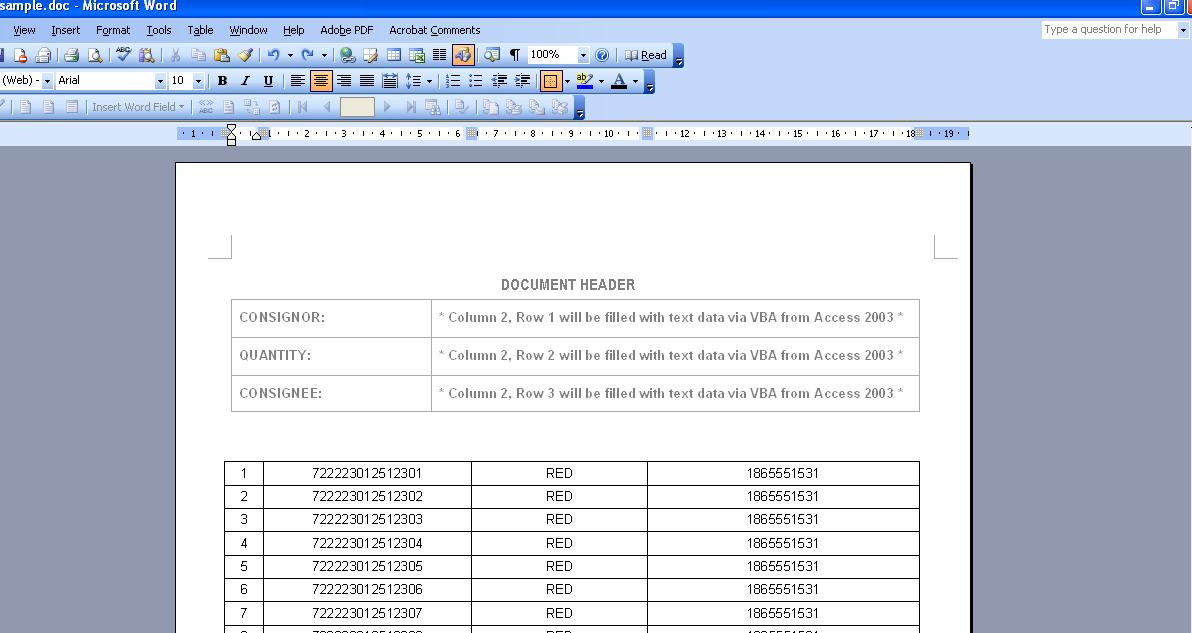This screenshot has height=633, width=1192.
Task: Open the Print Preview tool
Action: (x=95, y=55)
